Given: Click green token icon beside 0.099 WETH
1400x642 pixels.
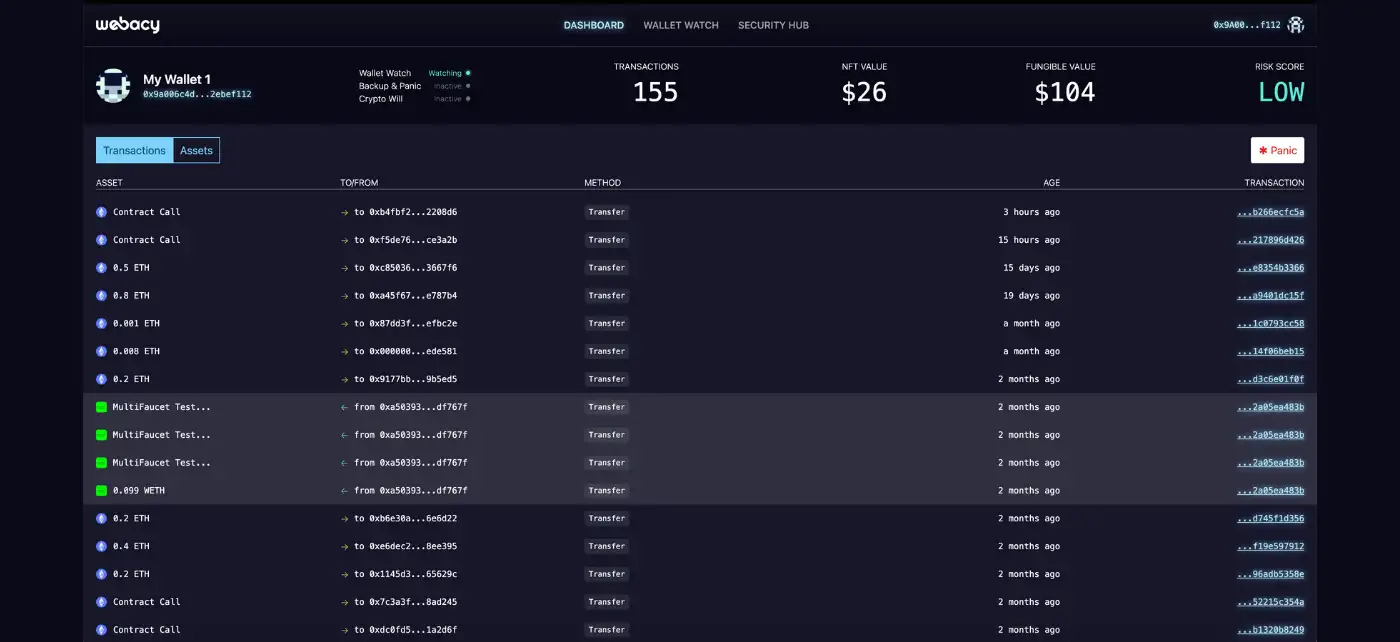Looking at the screenshot, I should 101,491.
